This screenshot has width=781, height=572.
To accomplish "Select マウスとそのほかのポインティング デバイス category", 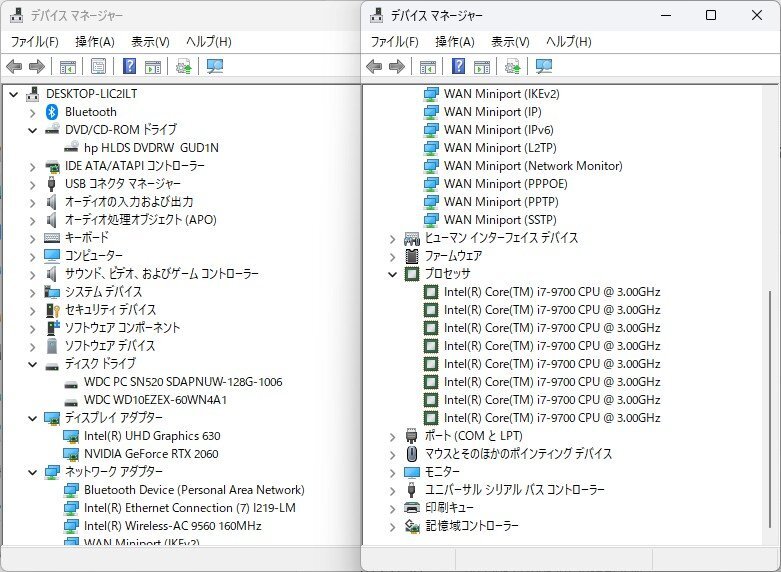I will tap(518, 454).
